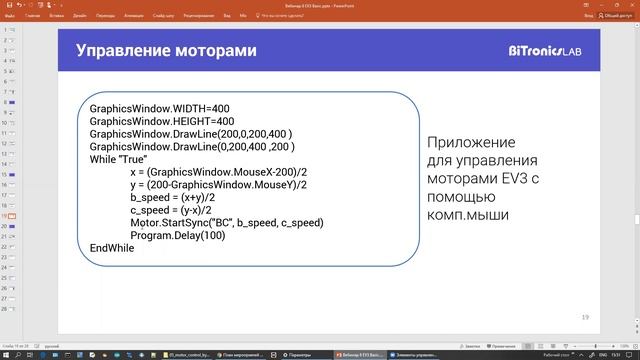Open the Главная ribbon tab
This screenshot has width=640, height=360.
click(x=33, y=16)
